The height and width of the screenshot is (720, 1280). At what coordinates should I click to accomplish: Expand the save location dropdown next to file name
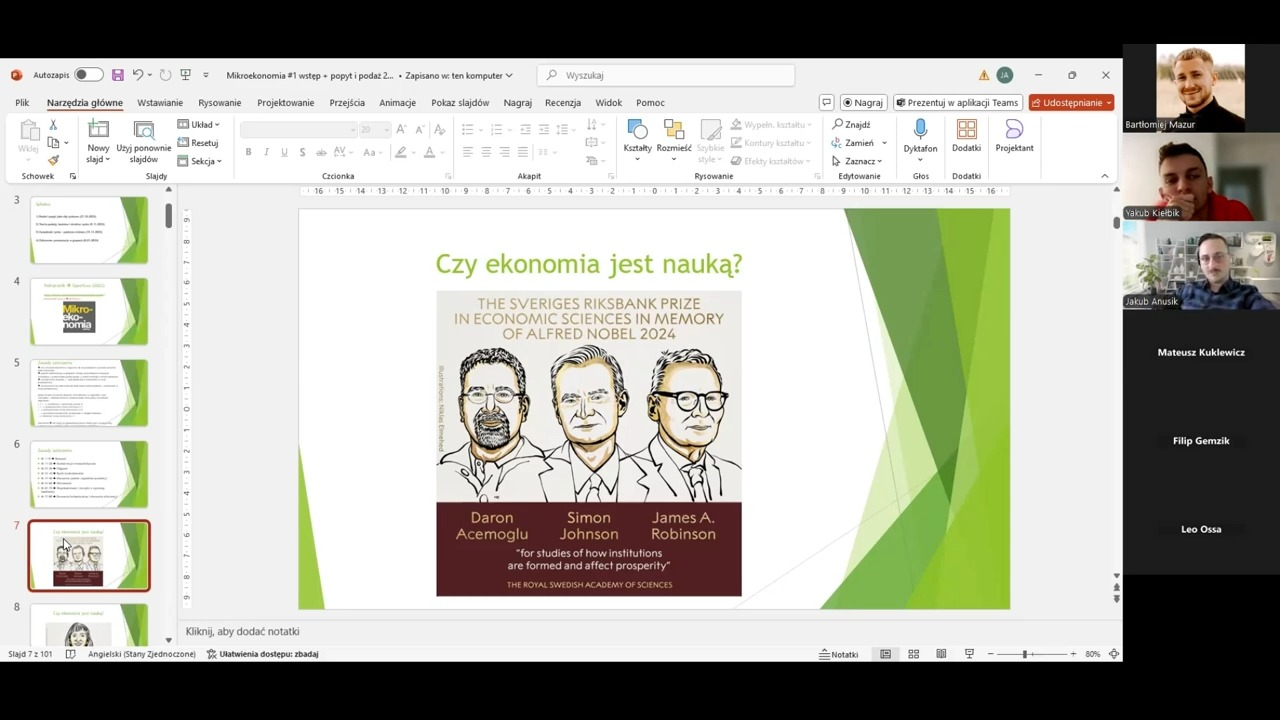[509, 75]
